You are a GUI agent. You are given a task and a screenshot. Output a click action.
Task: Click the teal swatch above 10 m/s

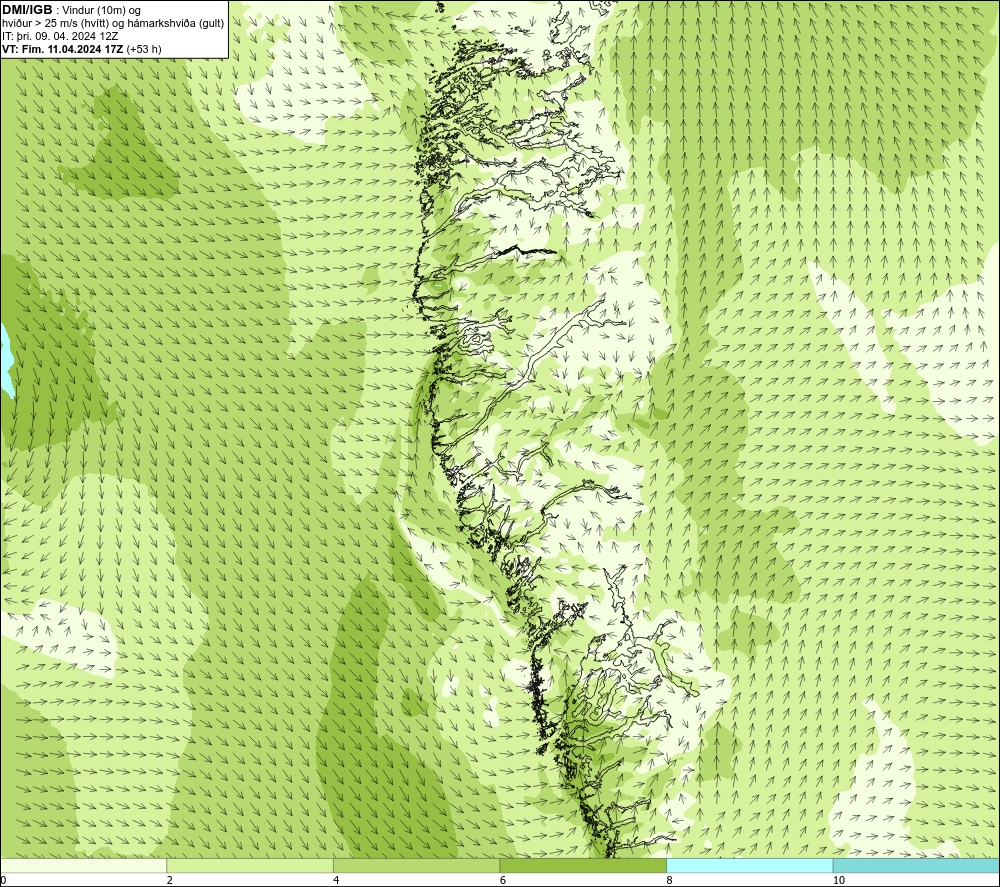(x=916, y=865)
